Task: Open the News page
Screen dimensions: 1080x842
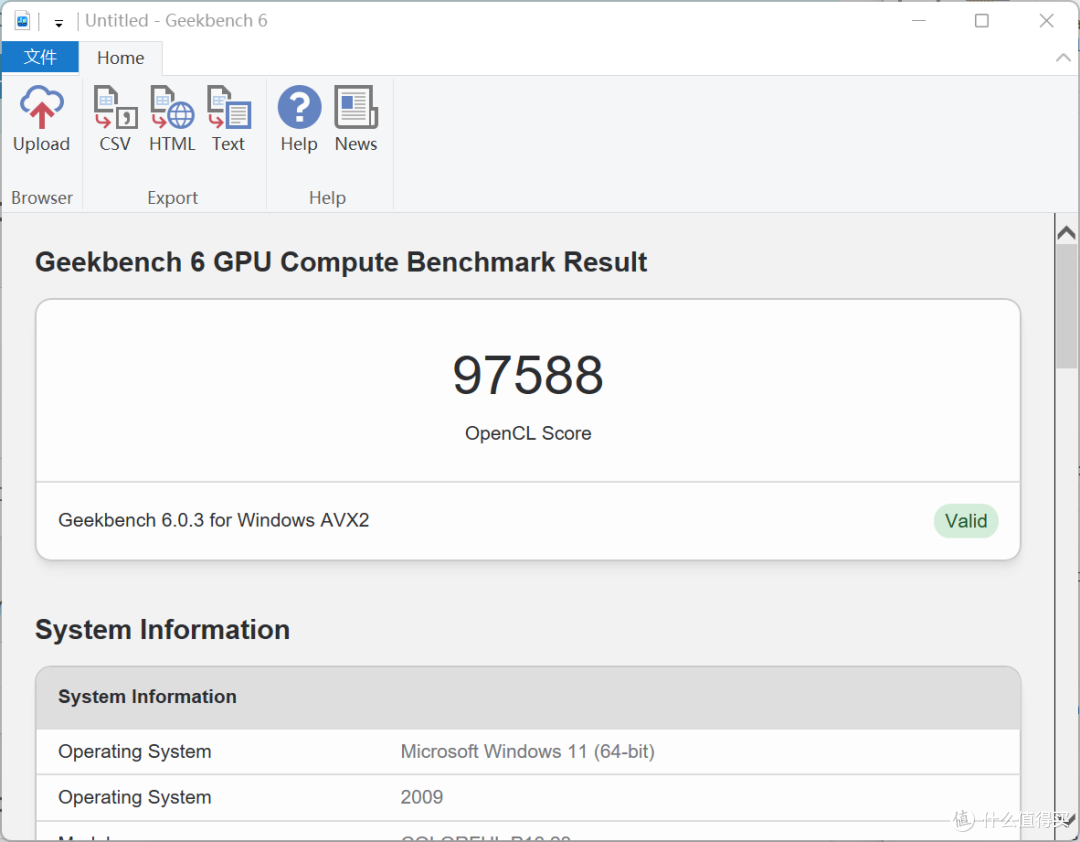Action: 356,119
